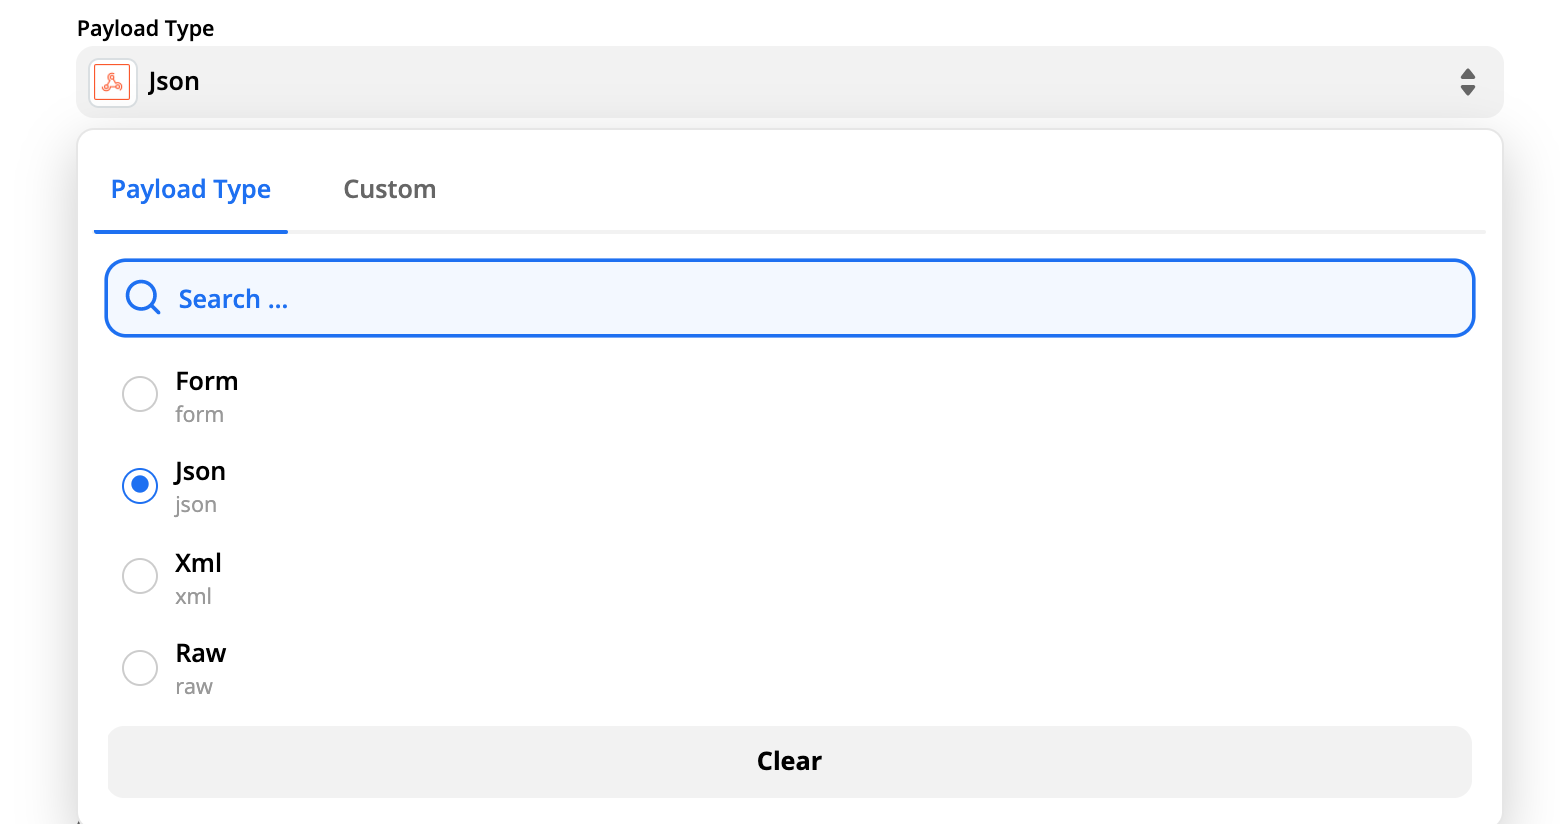Click the Raw option label

coord(201,653)
